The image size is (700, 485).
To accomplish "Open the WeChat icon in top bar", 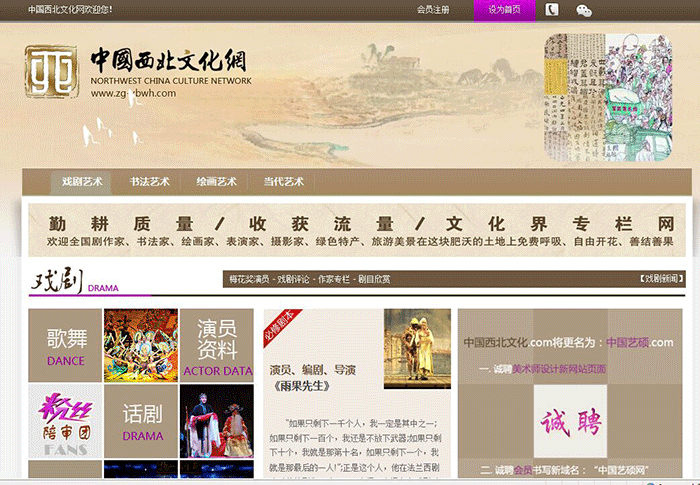I will (584, 10).
